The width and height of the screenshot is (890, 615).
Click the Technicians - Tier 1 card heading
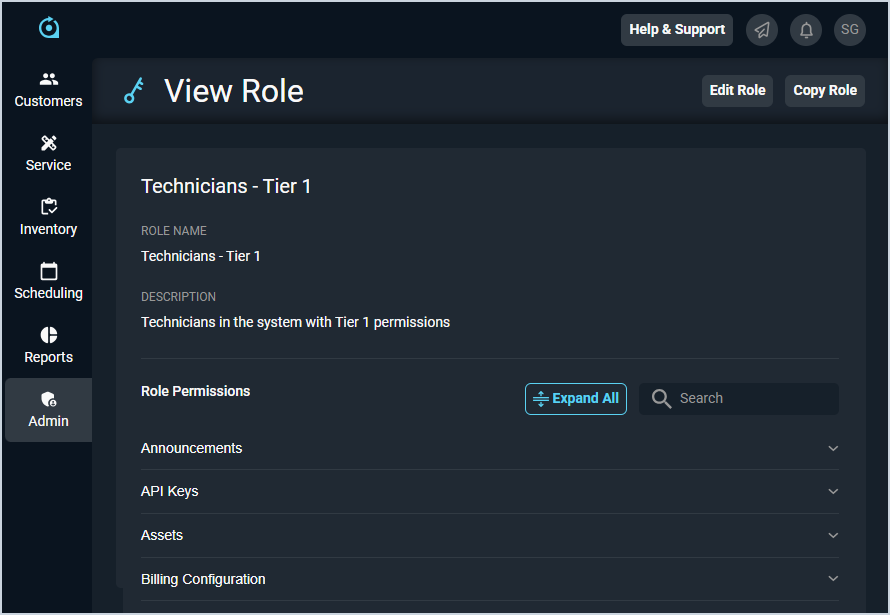tap(225, 187)
